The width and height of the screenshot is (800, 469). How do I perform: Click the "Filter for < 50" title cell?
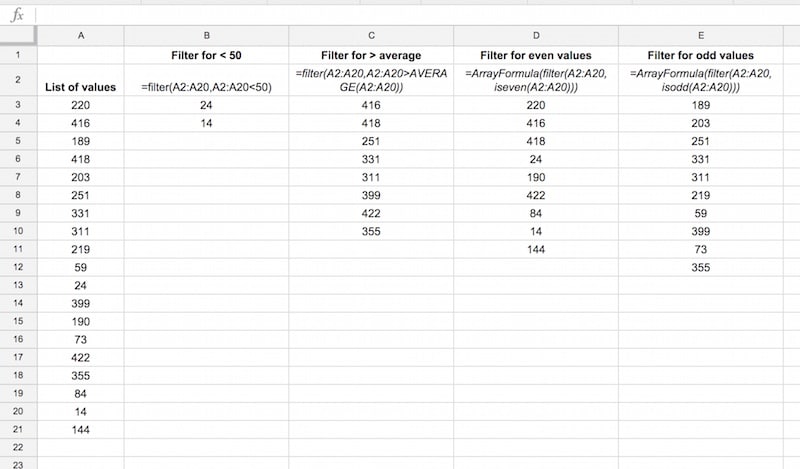(206, 55)
